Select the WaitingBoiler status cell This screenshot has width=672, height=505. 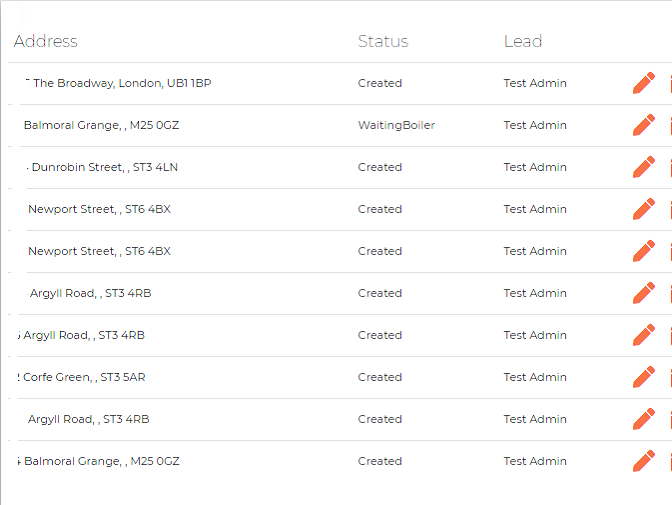[396, 125]
